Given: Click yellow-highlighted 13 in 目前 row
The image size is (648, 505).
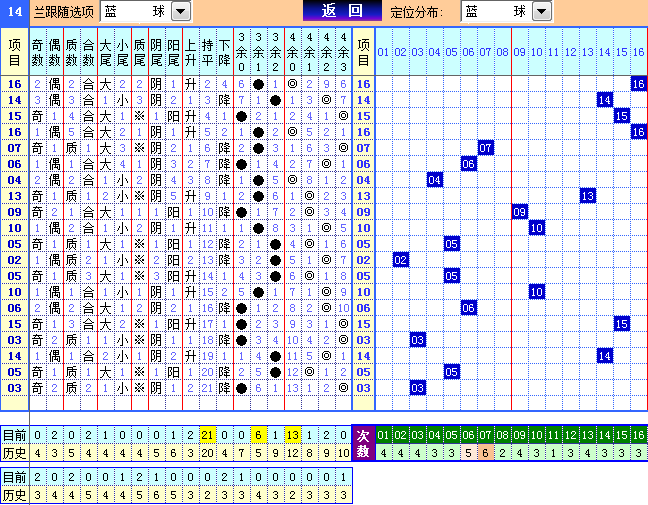Looking at the screenshot, I should click(x=293, y=435).
